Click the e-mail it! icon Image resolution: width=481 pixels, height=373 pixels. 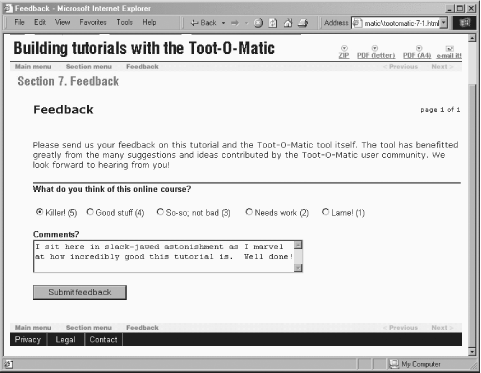click(449, 52)
